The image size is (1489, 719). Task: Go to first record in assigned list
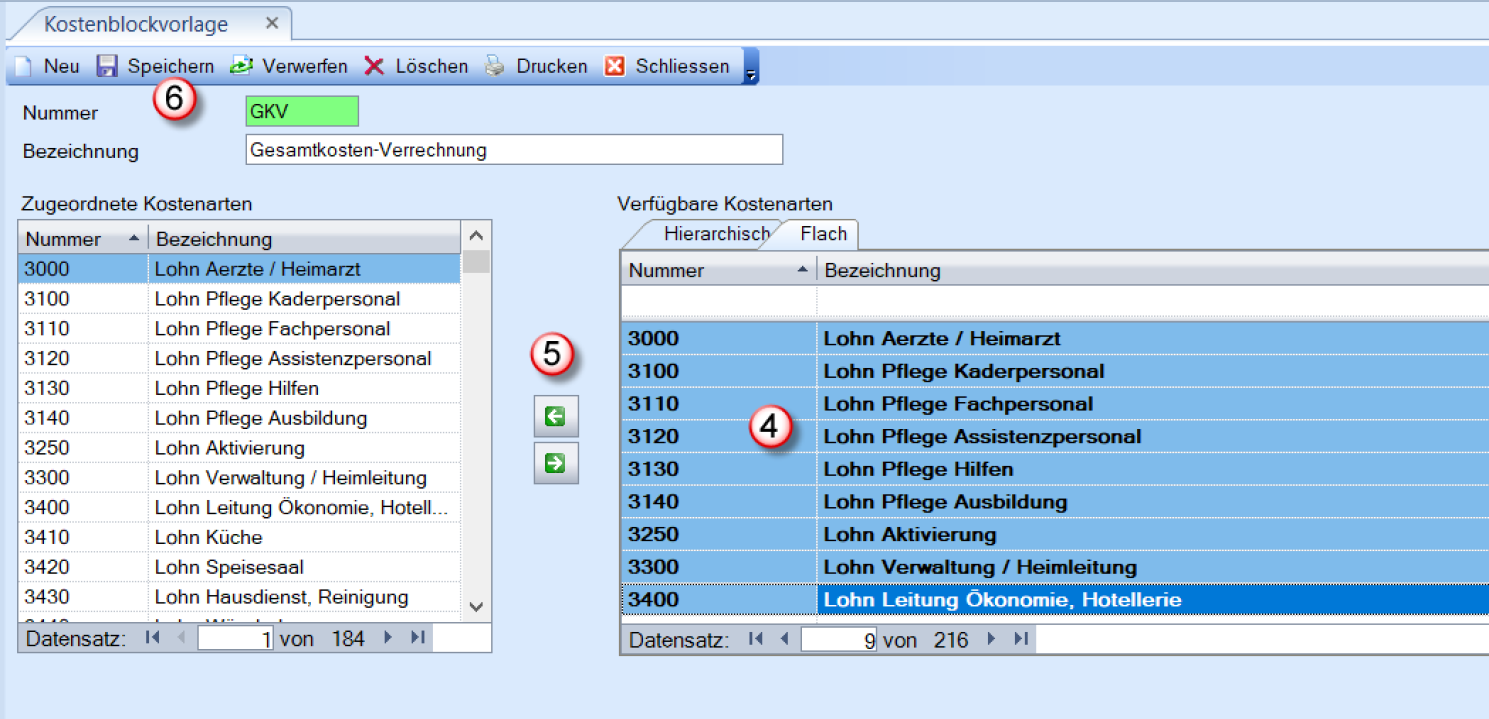click(x=153, y=638)
